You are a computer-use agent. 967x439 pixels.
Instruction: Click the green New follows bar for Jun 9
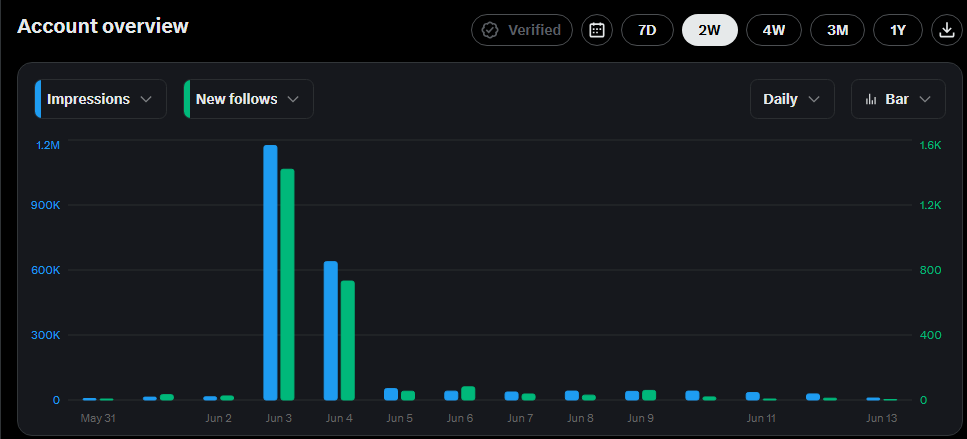coord(649,395)
